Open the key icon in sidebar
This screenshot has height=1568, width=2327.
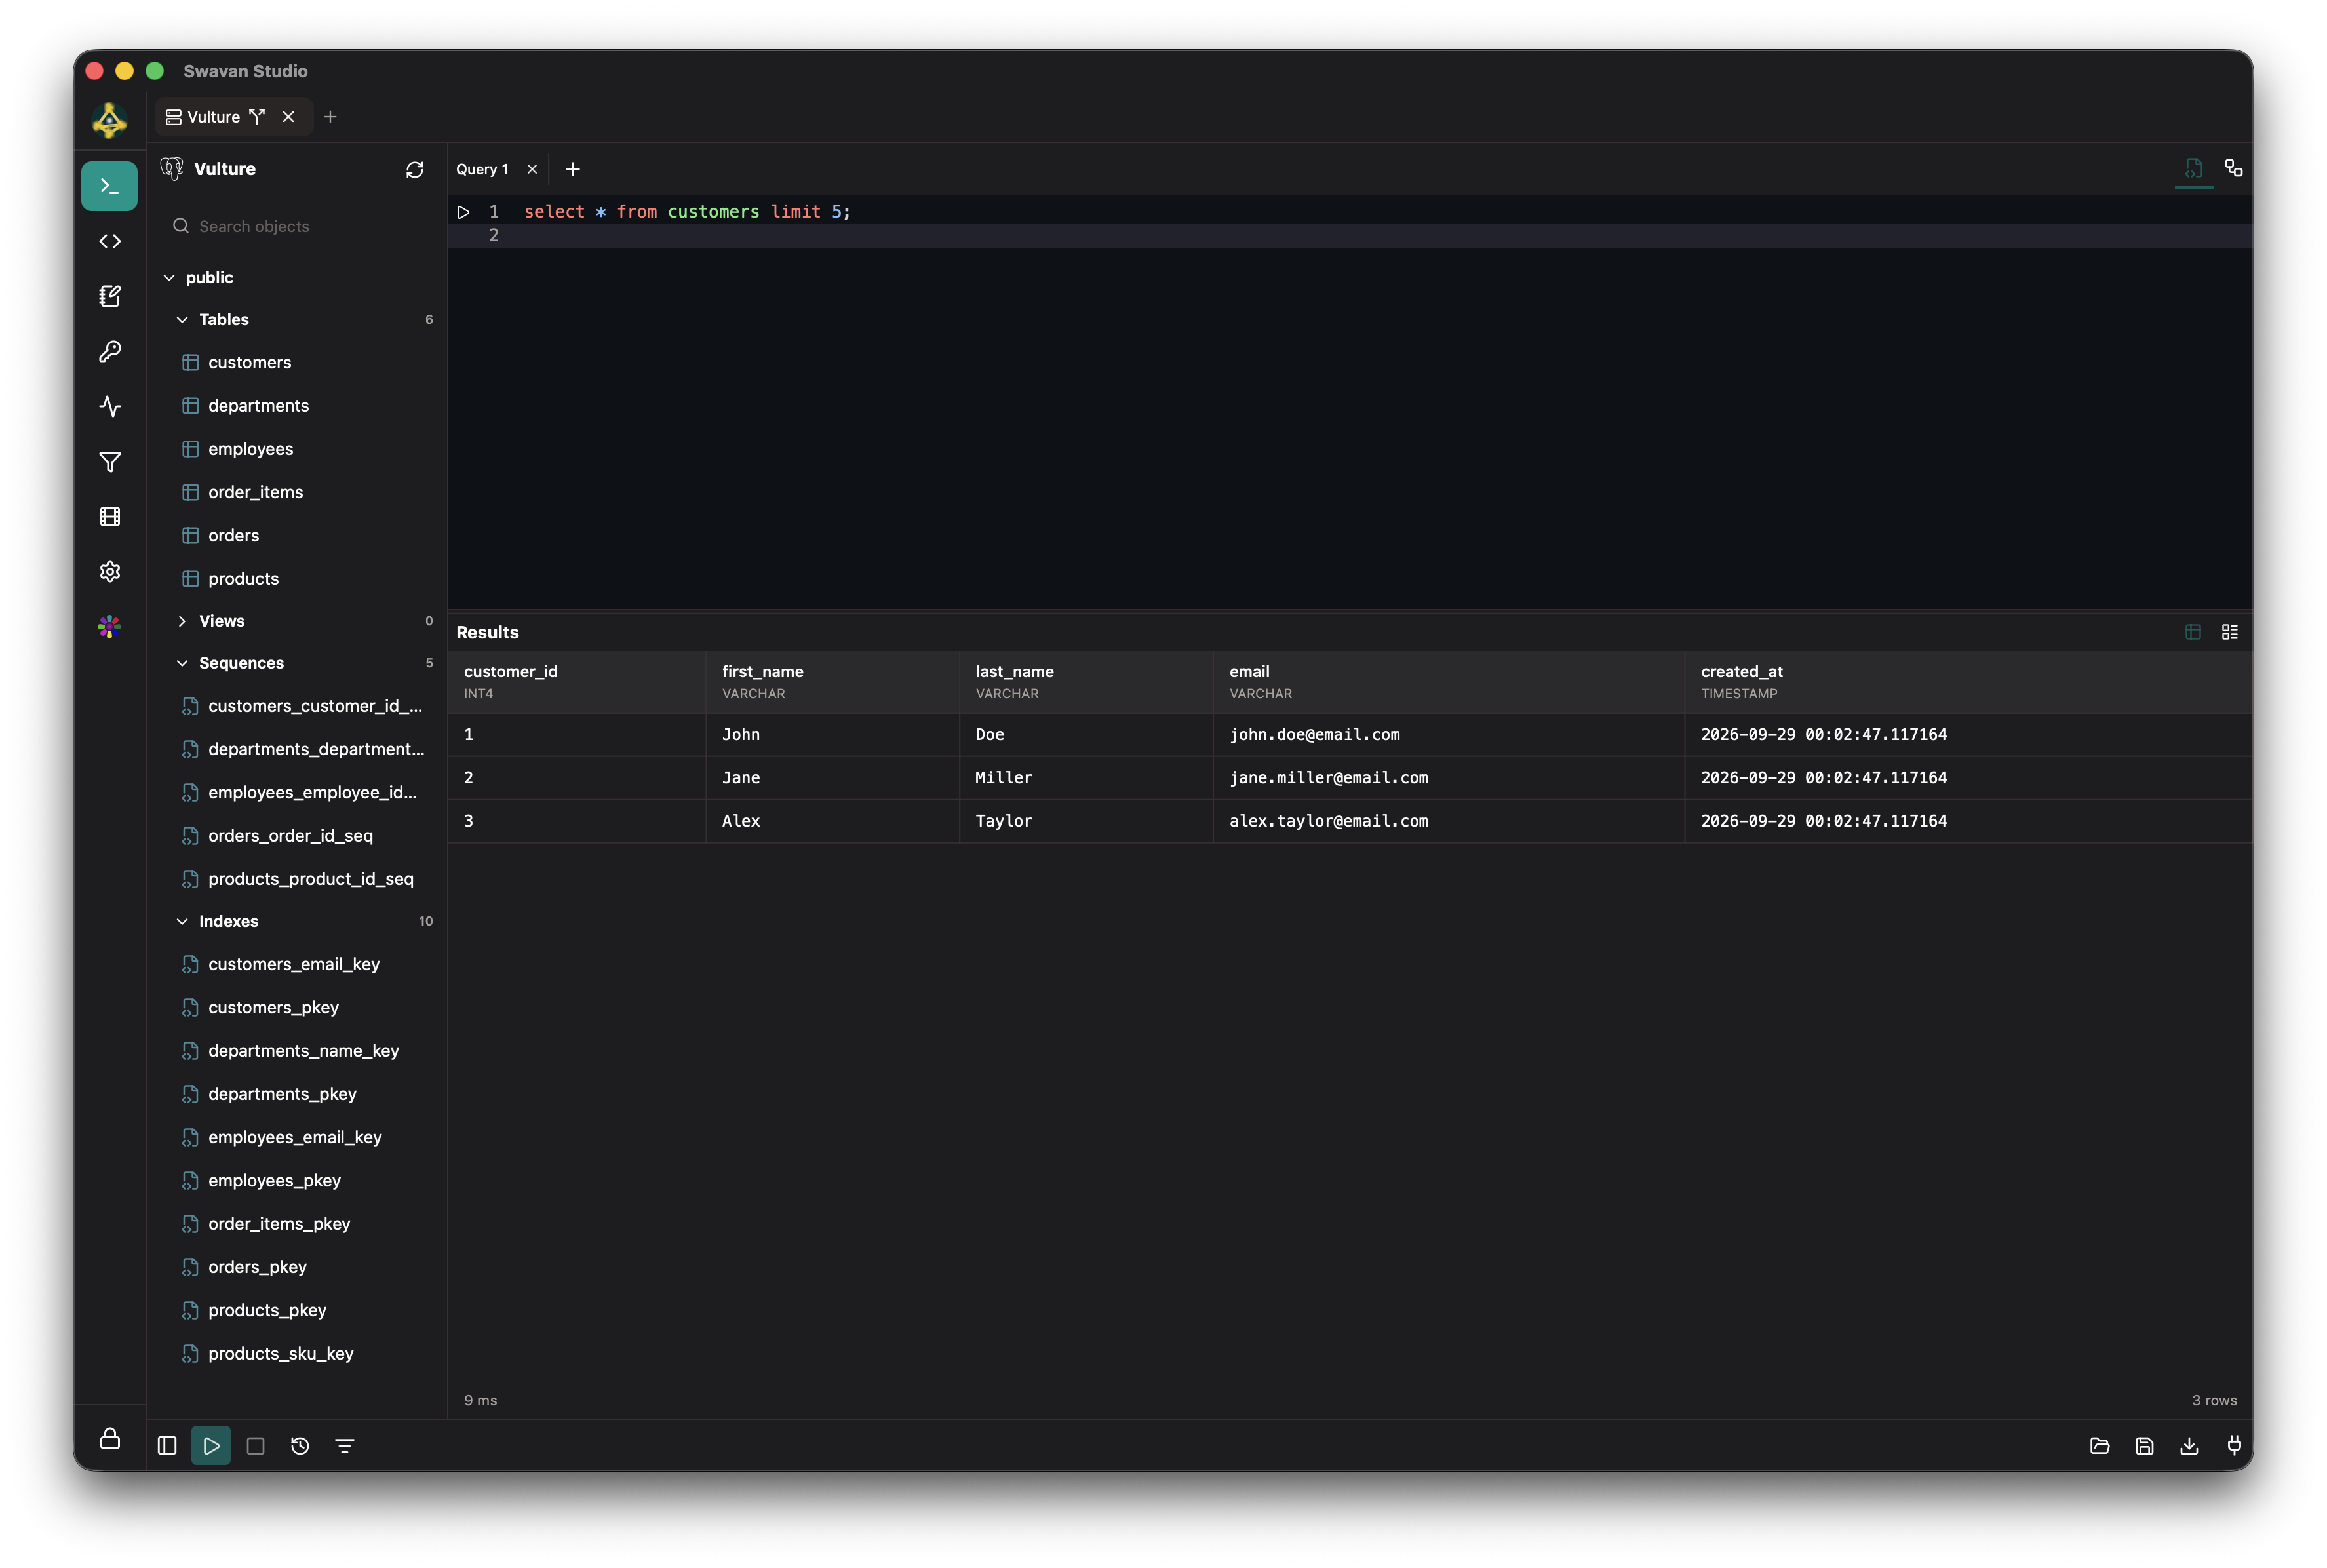click(110, 351)
